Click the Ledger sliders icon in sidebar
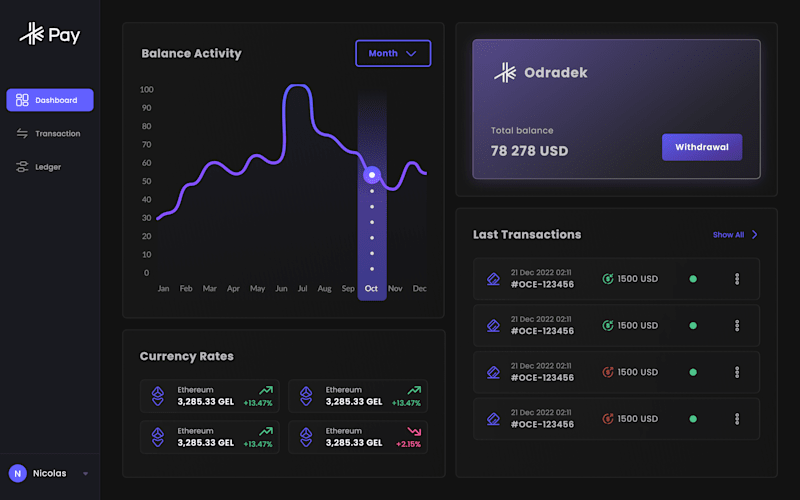Viewport: 800px width, 500px height. point(22,167)
